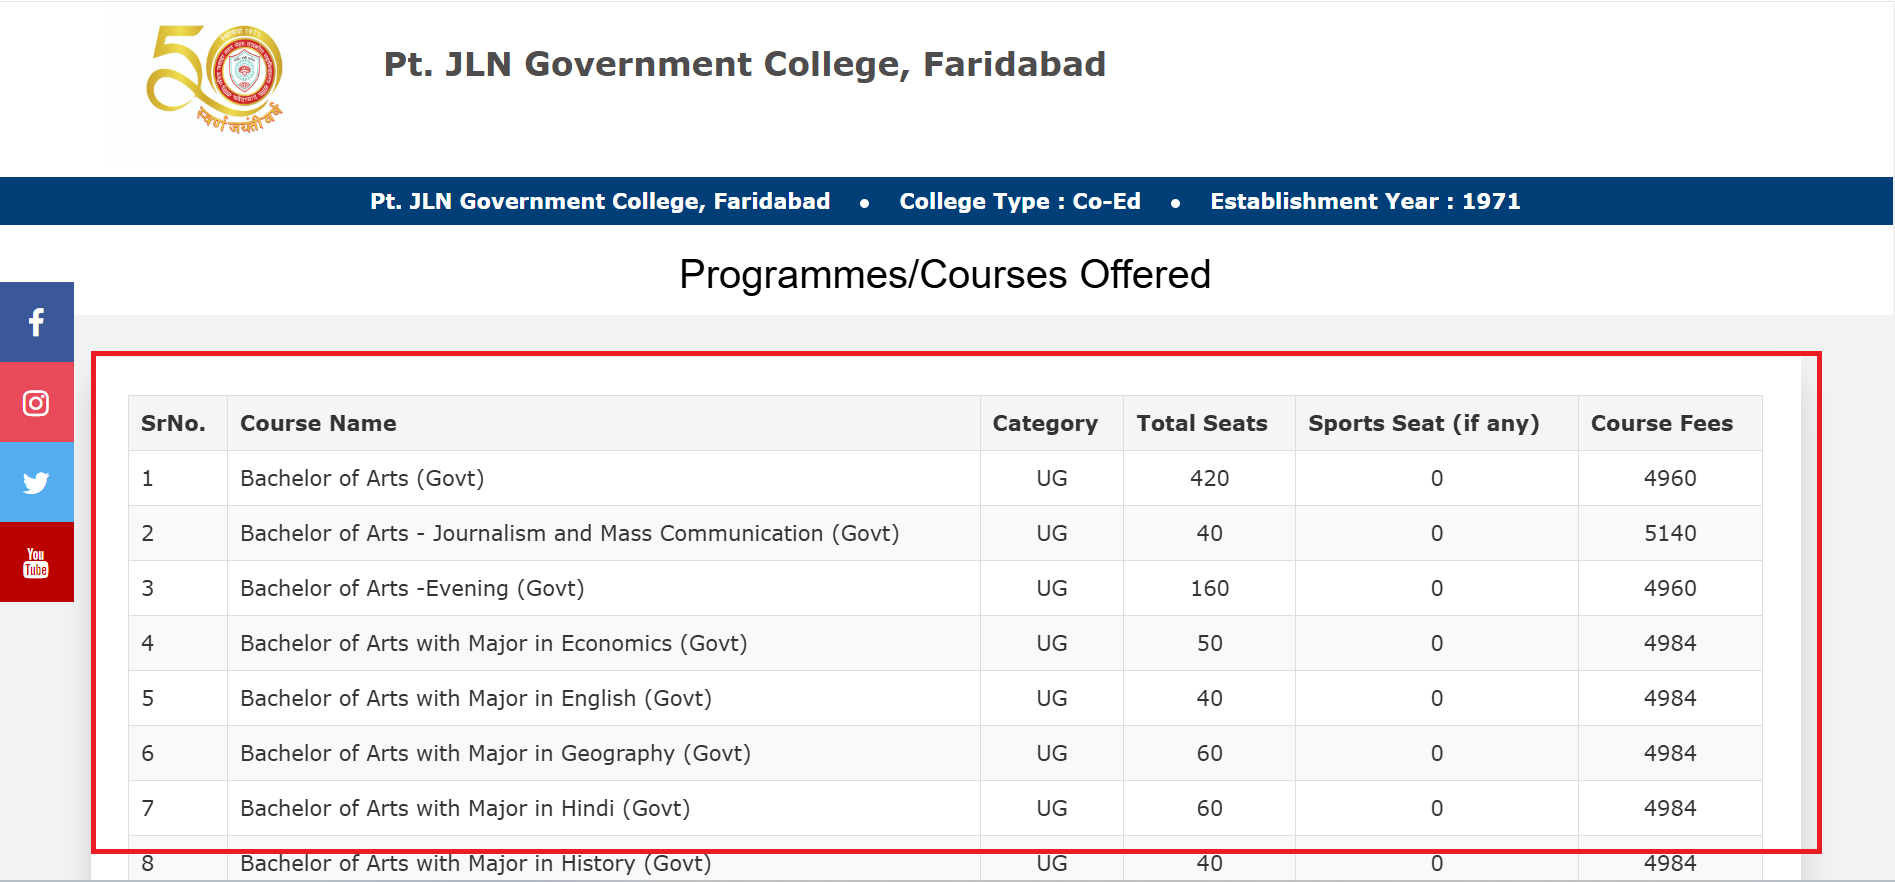Open the Twitter social sidebar icon
1895x882 pixels.
[x=36, y=483]
